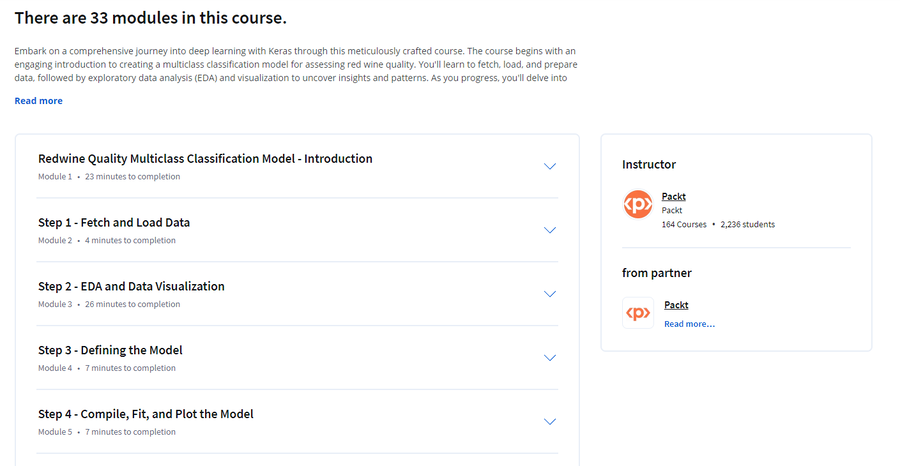
Task: Click the square Packt partner logo
Action: (x=638, y=313)
